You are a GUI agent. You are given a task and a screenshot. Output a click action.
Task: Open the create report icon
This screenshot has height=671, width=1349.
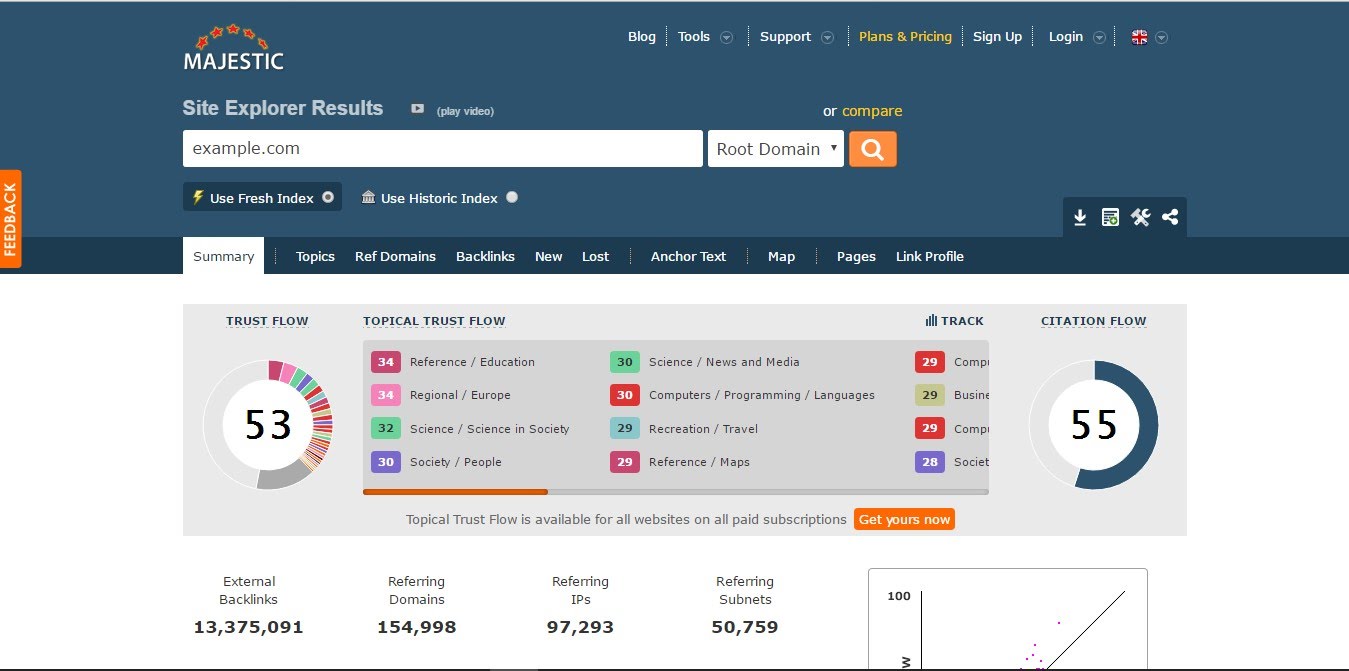1110,216
